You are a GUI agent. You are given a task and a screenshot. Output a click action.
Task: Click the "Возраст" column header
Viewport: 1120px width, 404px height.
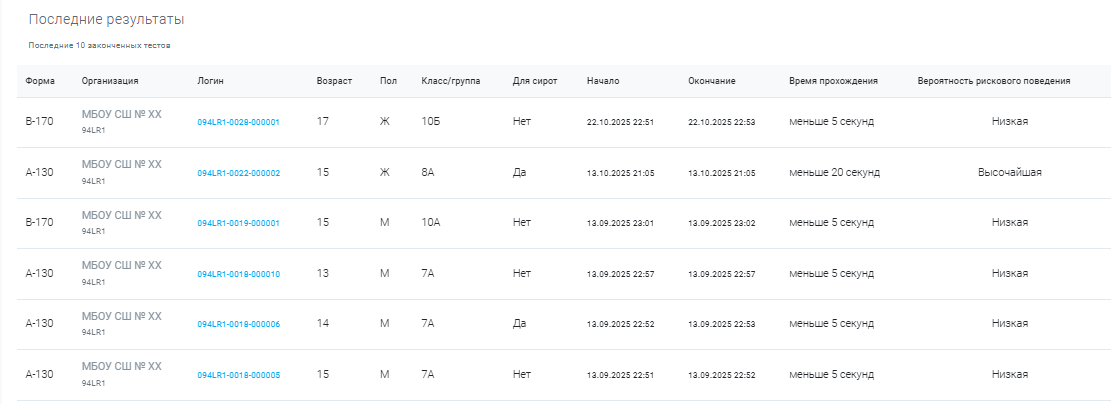pos(334,81)
